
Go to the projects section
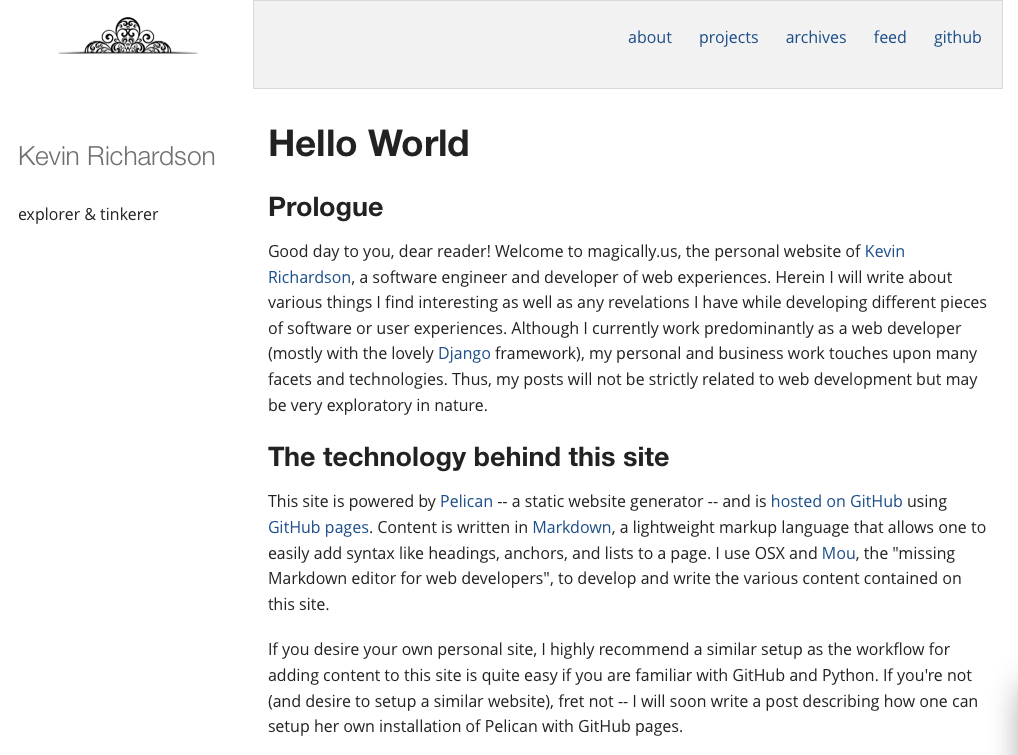(x=728, y=37)
